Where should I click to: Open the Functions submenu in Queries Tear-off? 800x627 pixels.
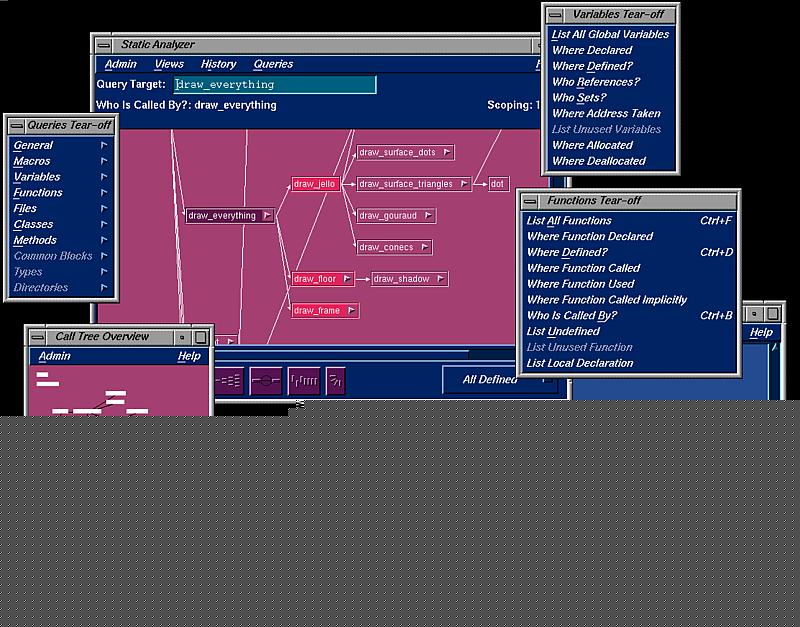click(61, 193)
